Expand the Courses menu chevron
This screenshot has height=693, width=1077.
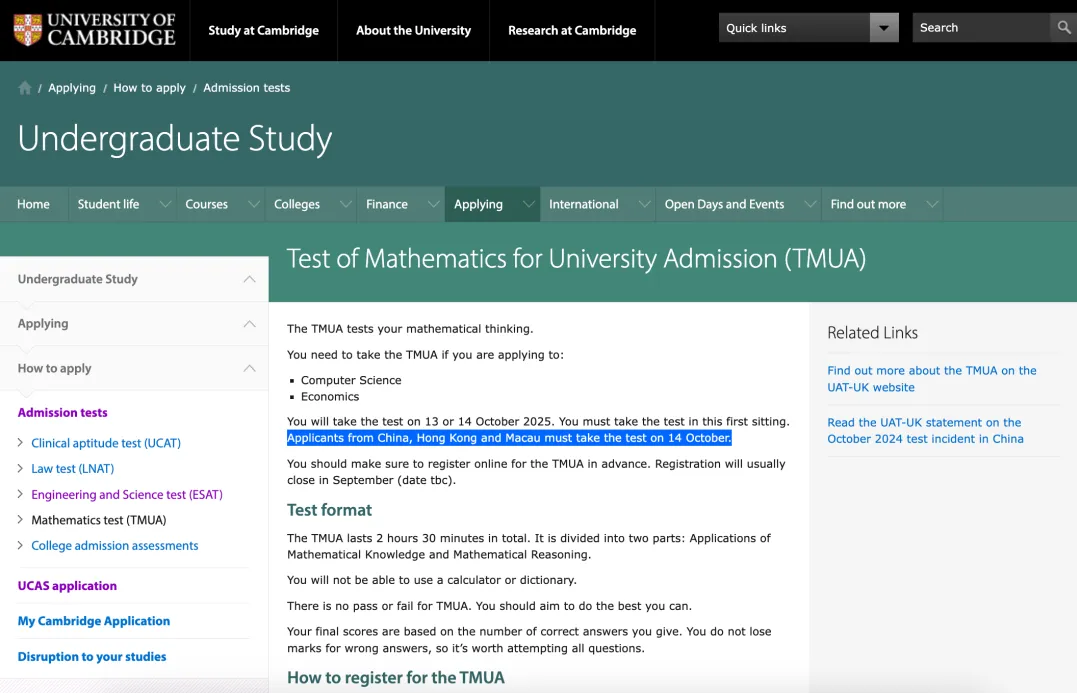(x=254, y=204)
